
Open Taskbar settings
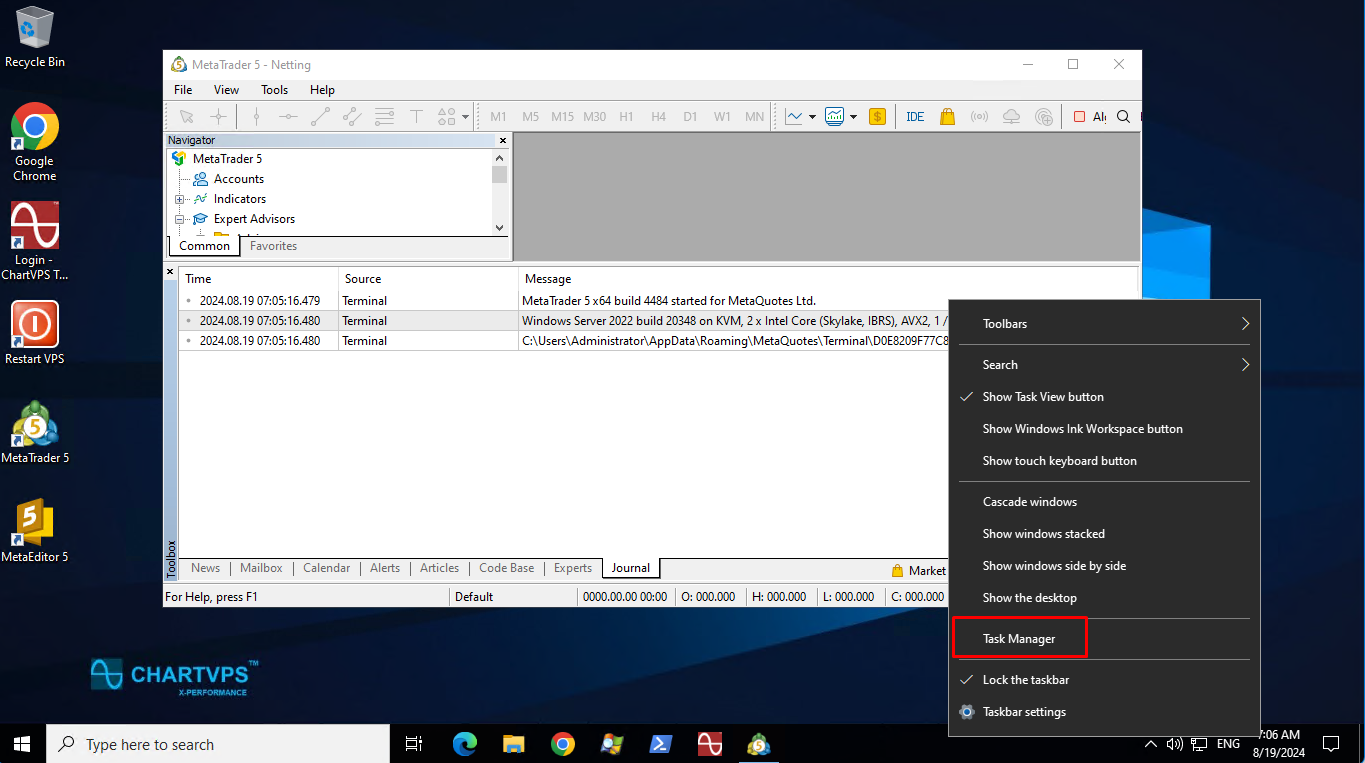point(1024,712)
